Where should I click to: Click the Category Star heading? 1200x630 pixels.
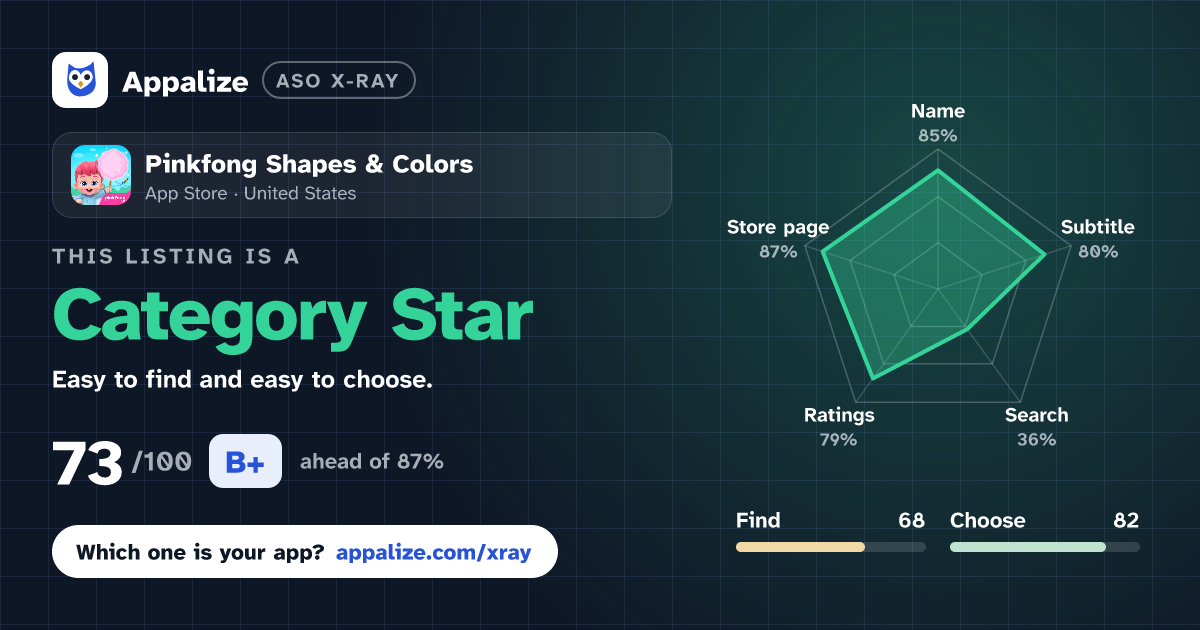292,316
